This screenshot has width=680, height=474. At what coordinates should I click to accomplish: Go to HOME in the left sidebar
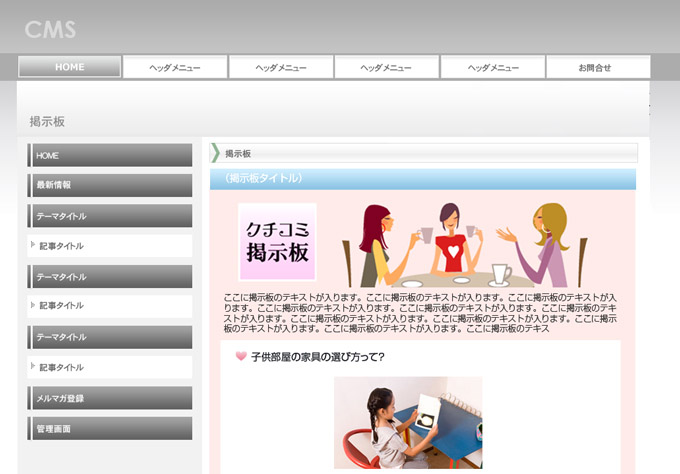click(x=110, y=155)
